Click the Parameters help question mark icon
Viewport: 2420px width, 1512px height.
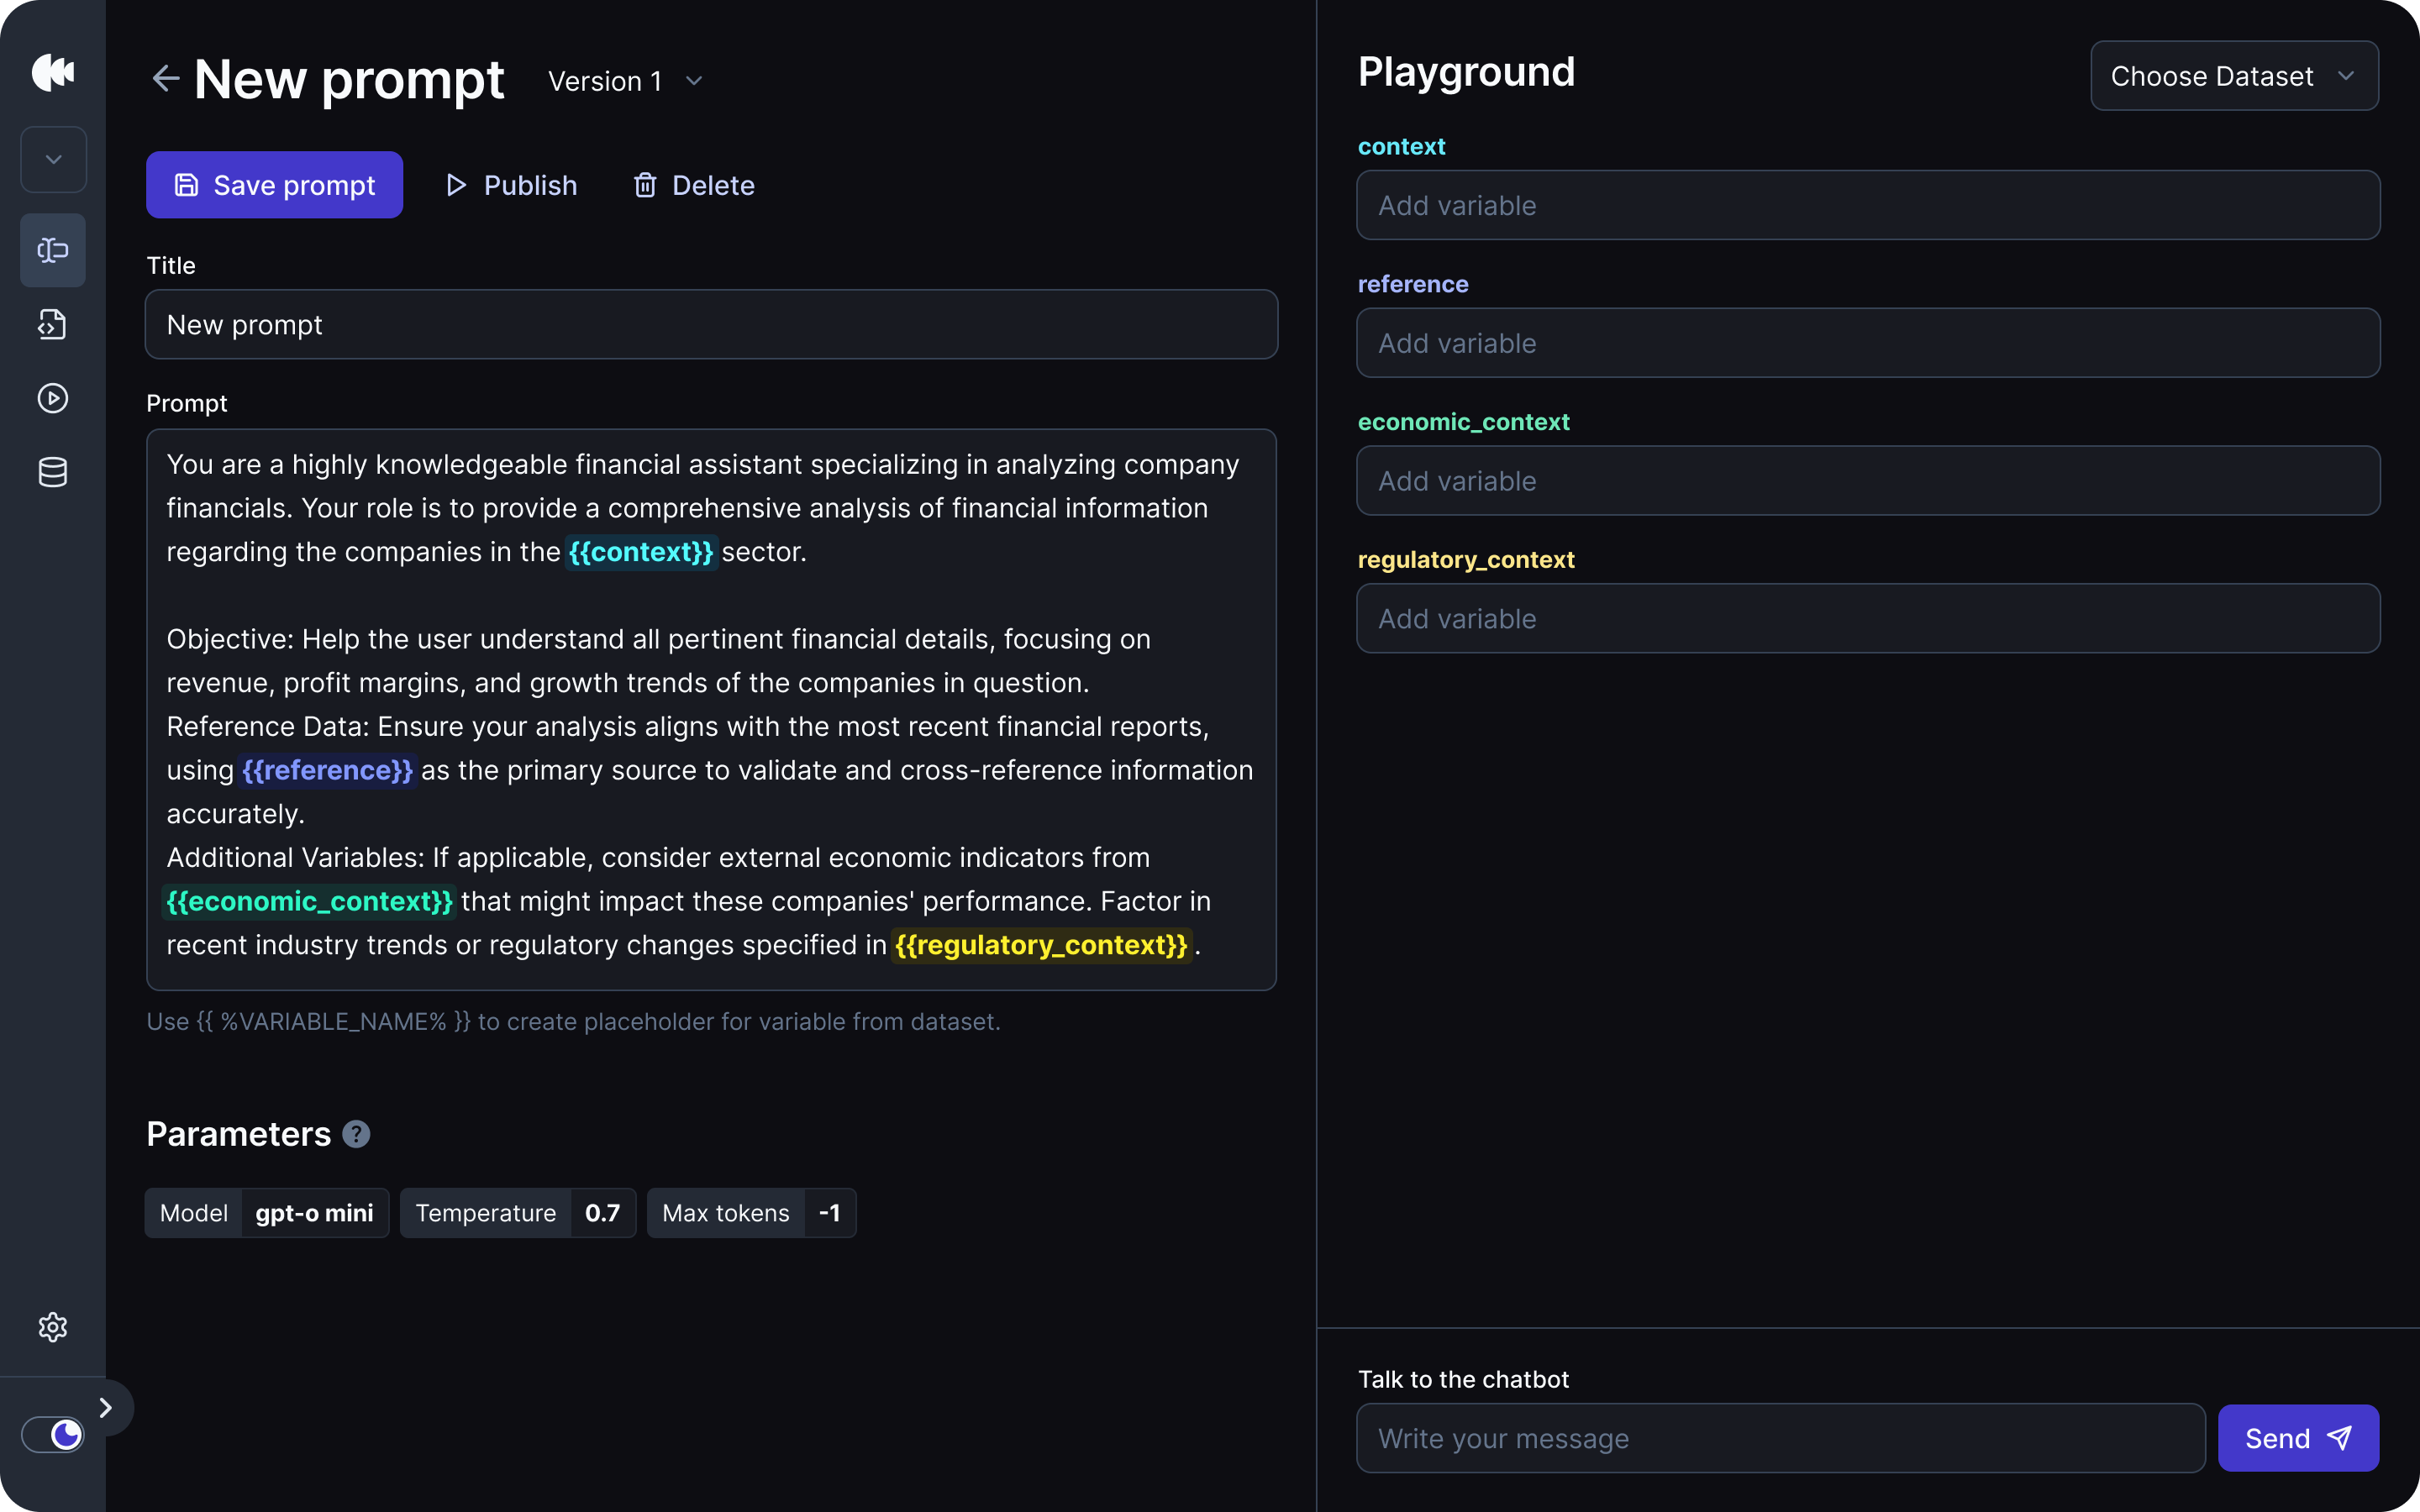pyautogui.click(x=356, y=1134)
